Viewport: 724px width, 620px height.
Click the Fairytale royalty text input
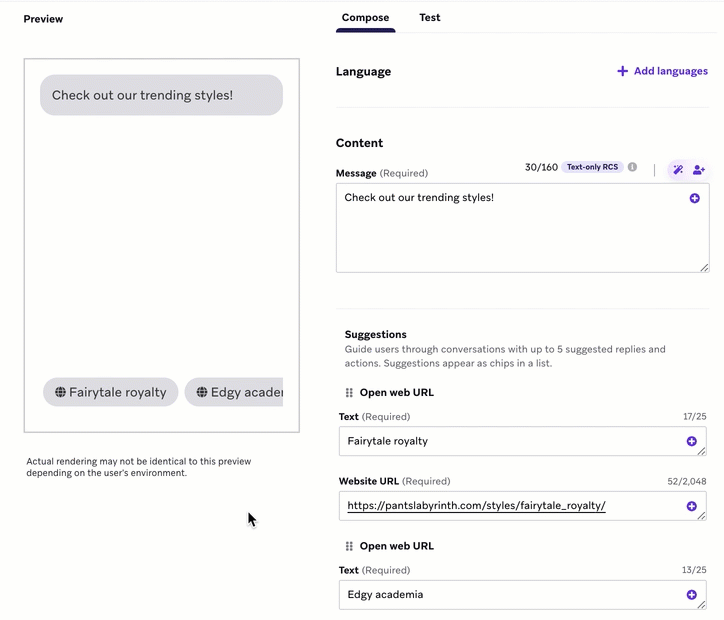point(510,441)
